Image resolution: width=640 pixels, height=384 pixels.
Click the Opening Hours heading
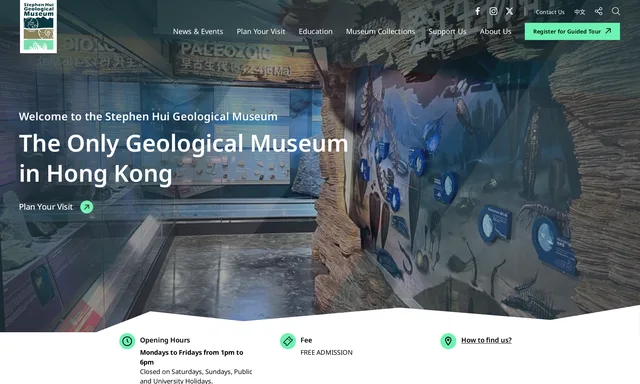click(165, 340)
